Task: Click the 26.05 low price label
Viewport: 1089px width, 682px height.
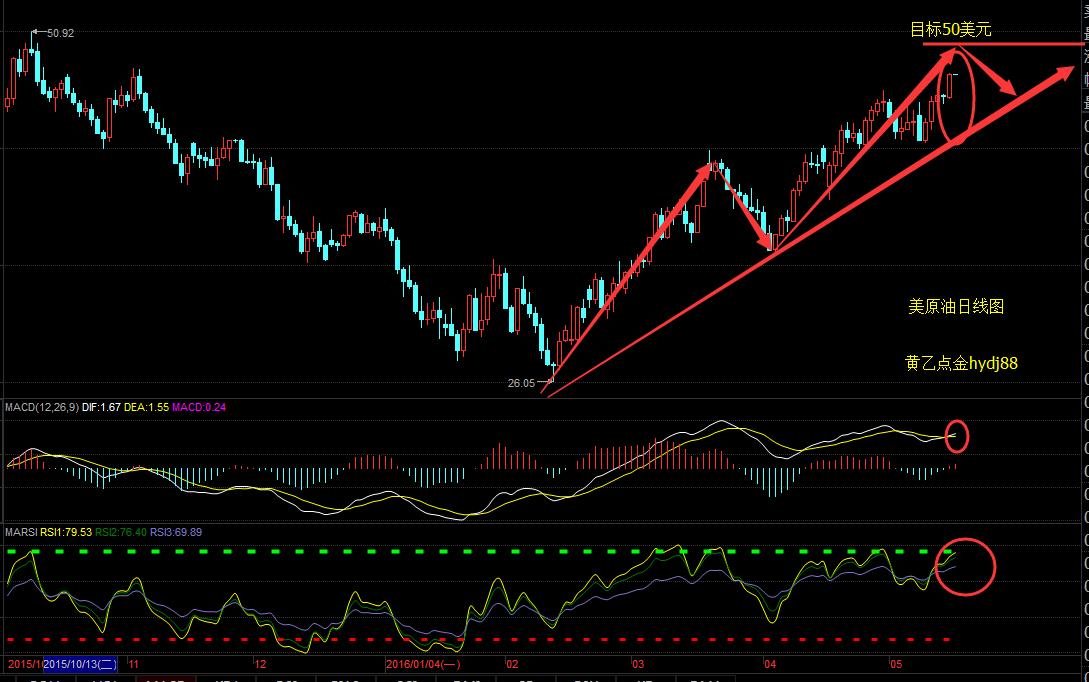Action: (x=521, y=383)
